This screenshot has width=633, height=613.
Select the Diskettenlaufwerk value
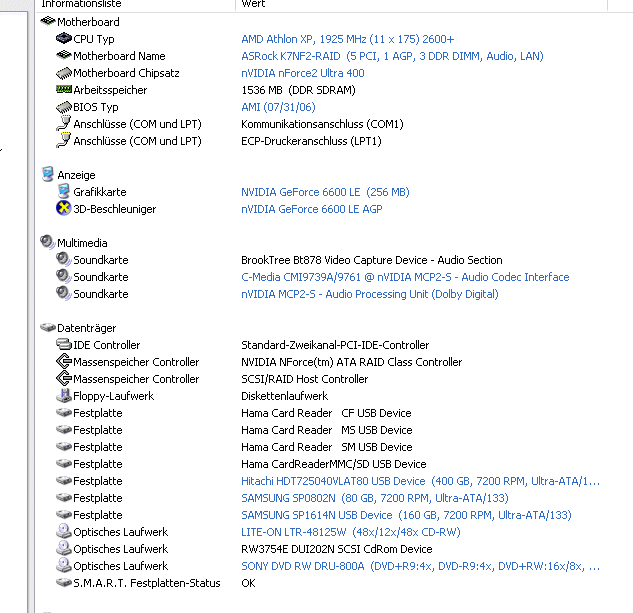(x=285, y=396)
